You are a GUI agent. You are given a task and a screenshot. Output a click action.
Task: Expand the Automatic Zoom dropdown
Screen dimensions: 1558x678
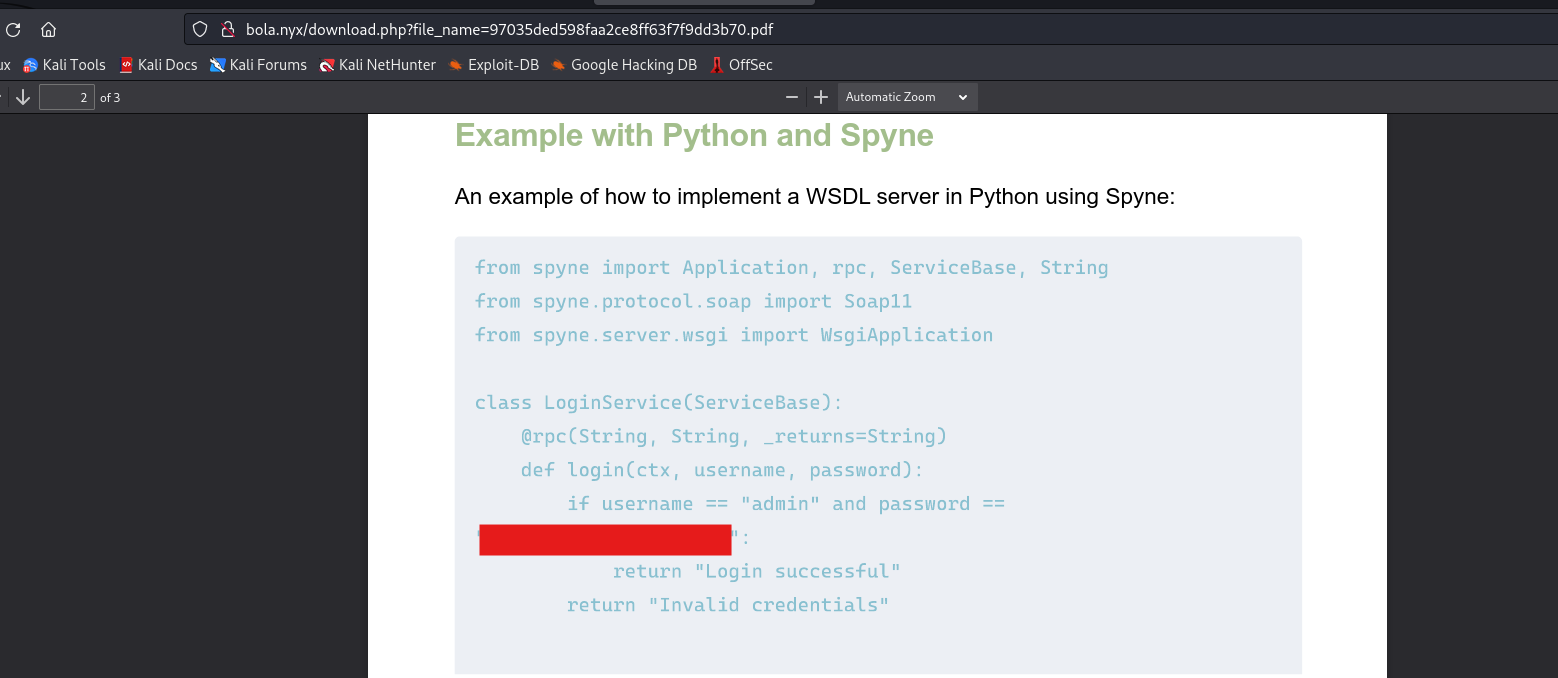[906, 97]
